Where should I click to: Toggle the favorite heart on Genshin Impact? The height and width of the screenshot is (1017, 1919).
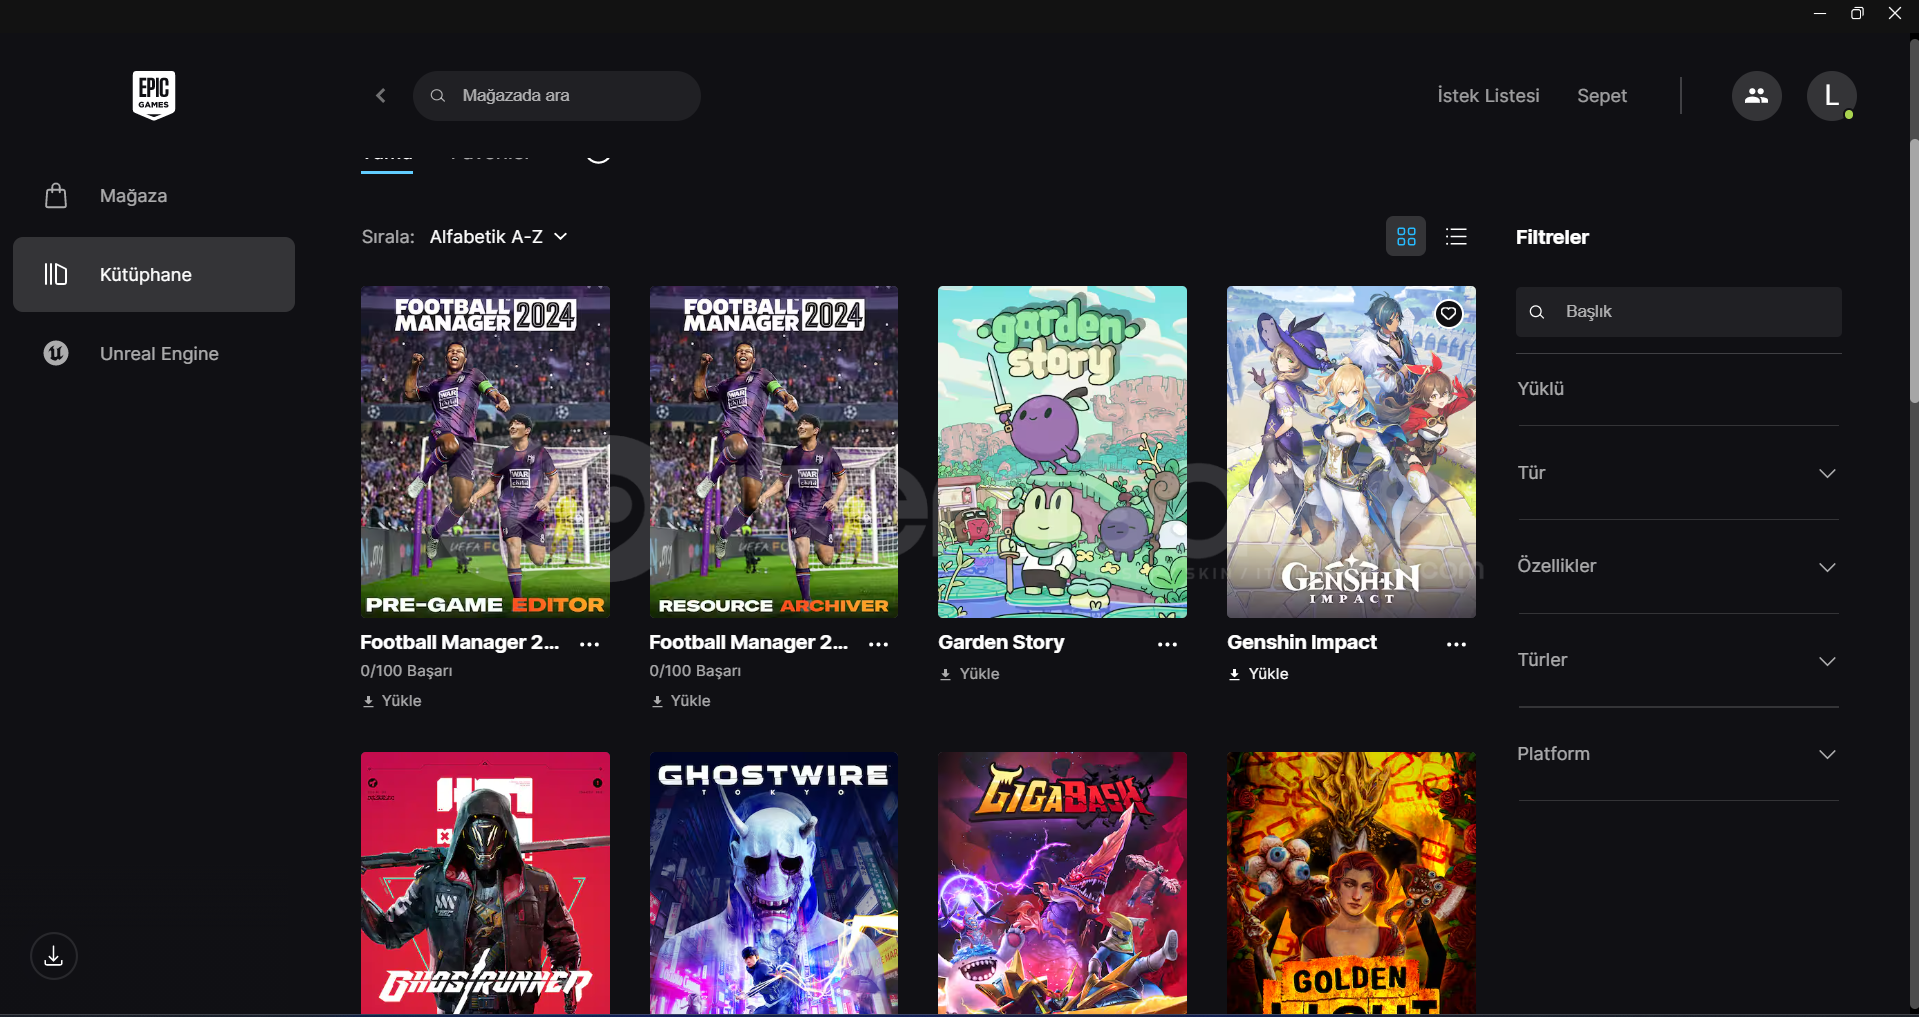pyautogui.click(x=1448, y=314)
